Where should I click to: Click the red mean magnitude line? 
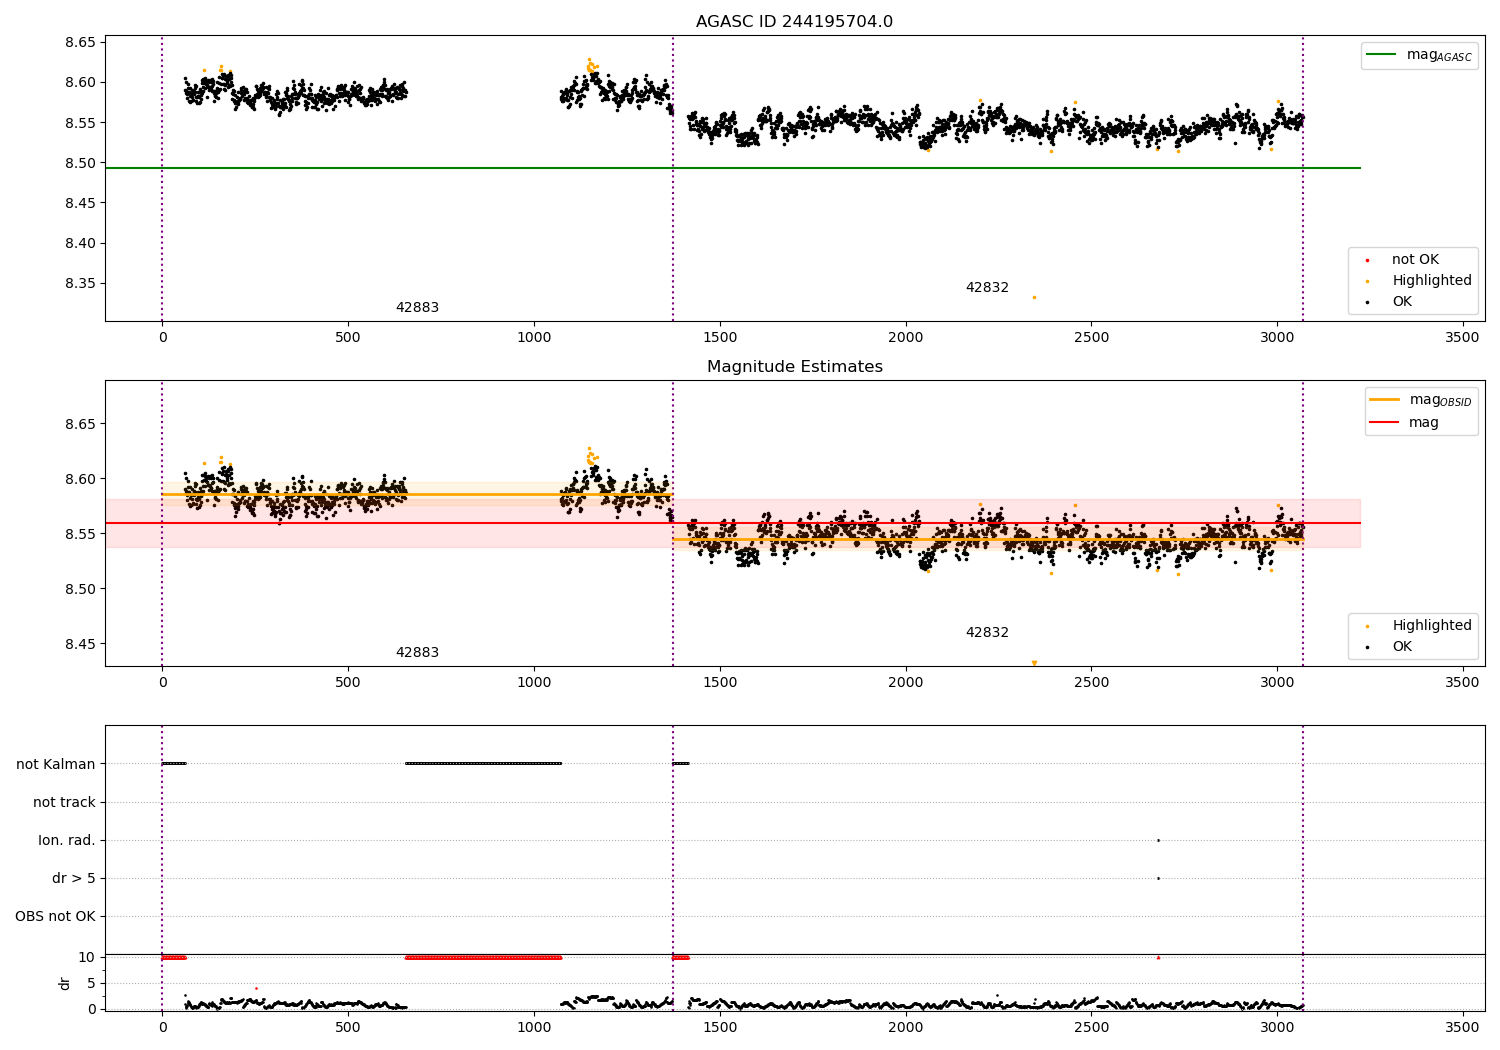(732, 523)
